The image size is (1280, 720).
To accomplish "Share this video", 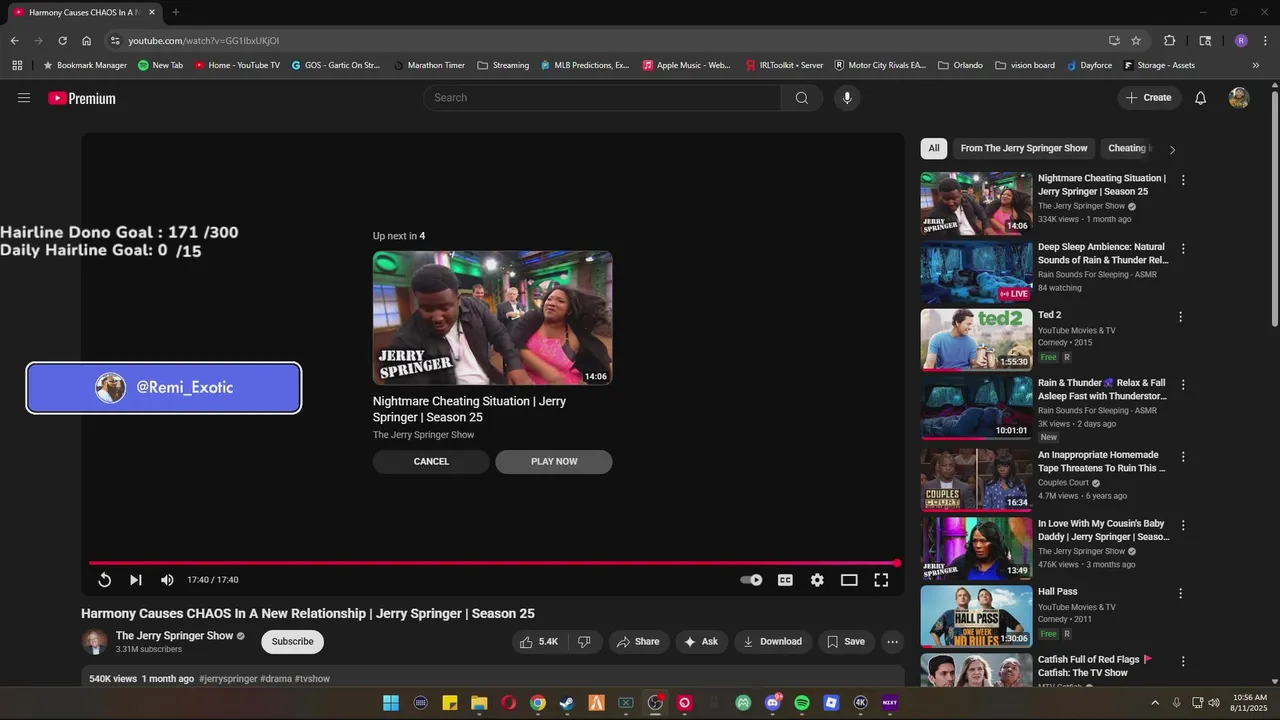I will (x=638, y=642).
